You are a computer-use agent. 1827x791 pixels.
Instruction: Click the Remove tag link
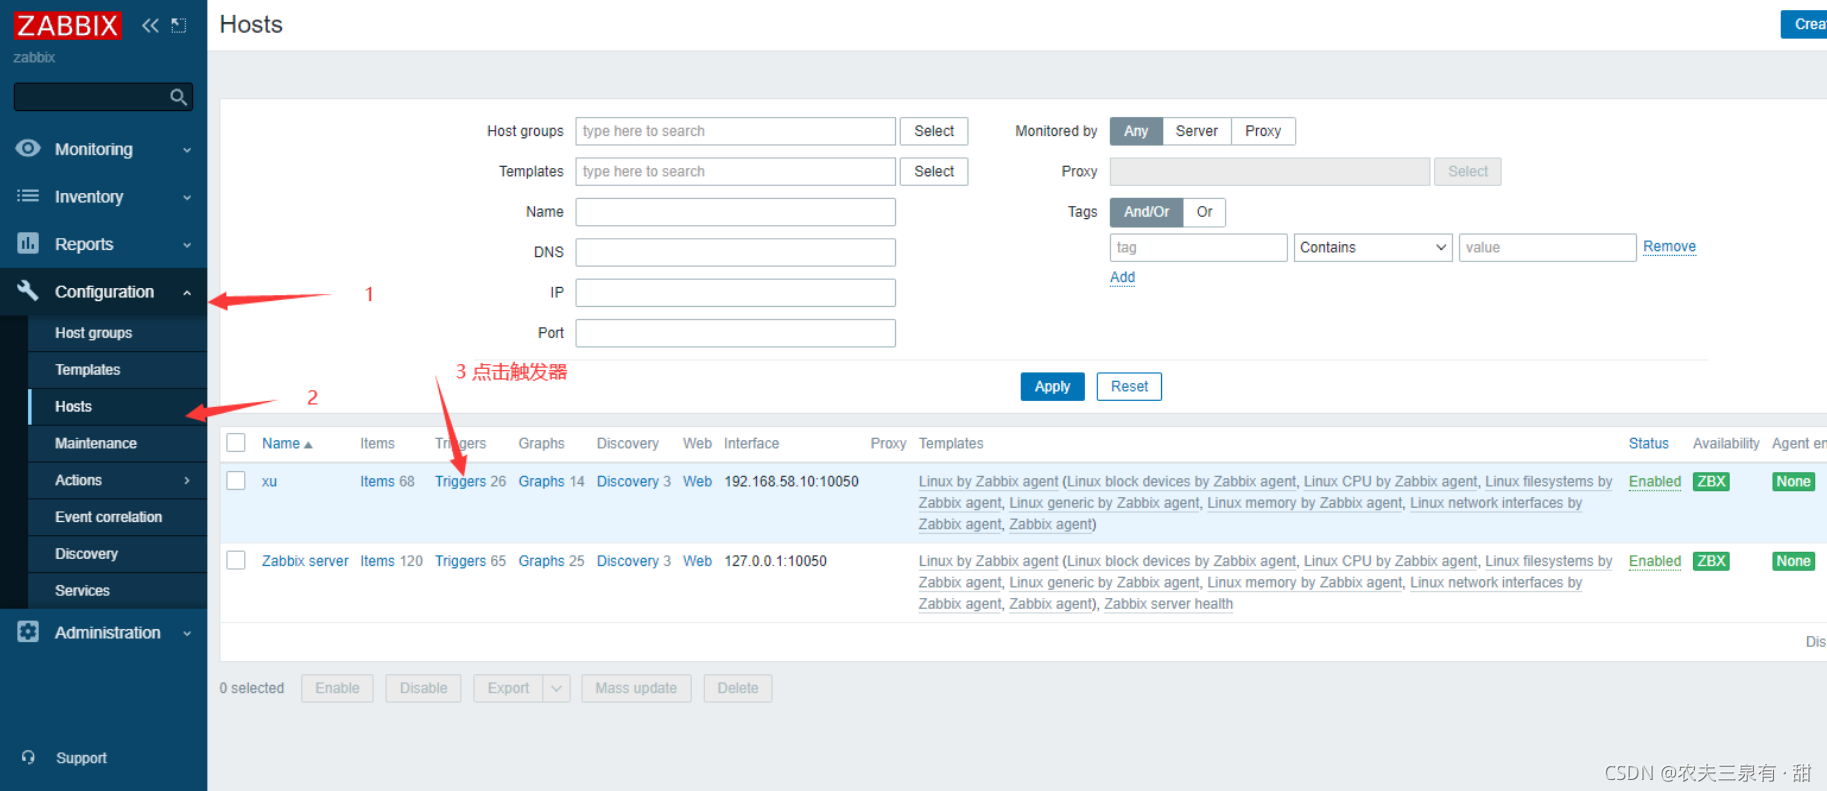pos(1669,246)
